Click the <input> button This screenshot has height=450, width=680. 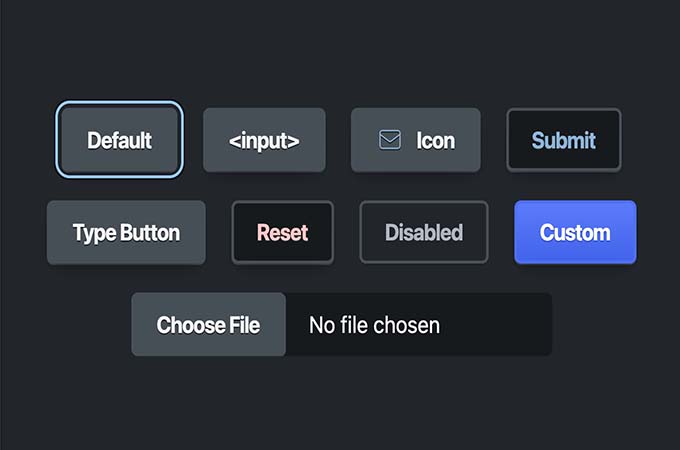264,140
